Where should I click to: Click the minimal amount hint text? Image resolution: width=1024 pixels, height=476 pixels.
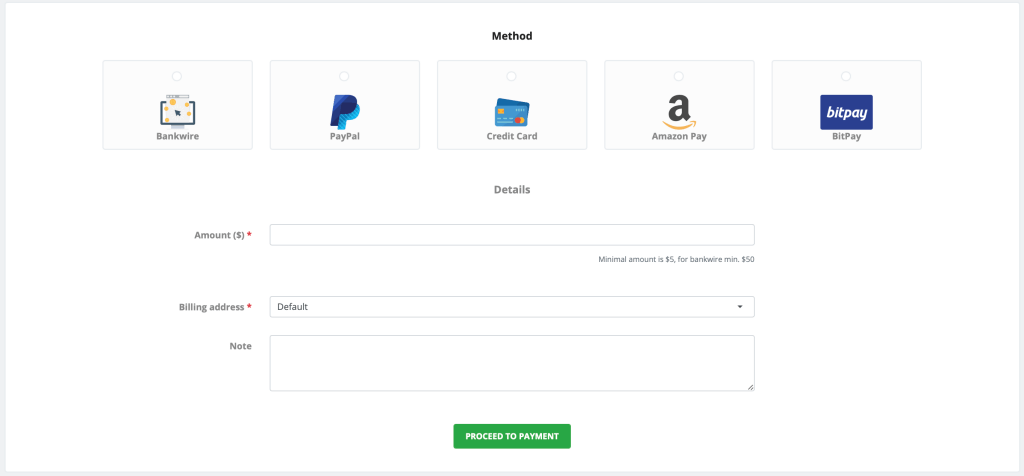pos(677,259)
